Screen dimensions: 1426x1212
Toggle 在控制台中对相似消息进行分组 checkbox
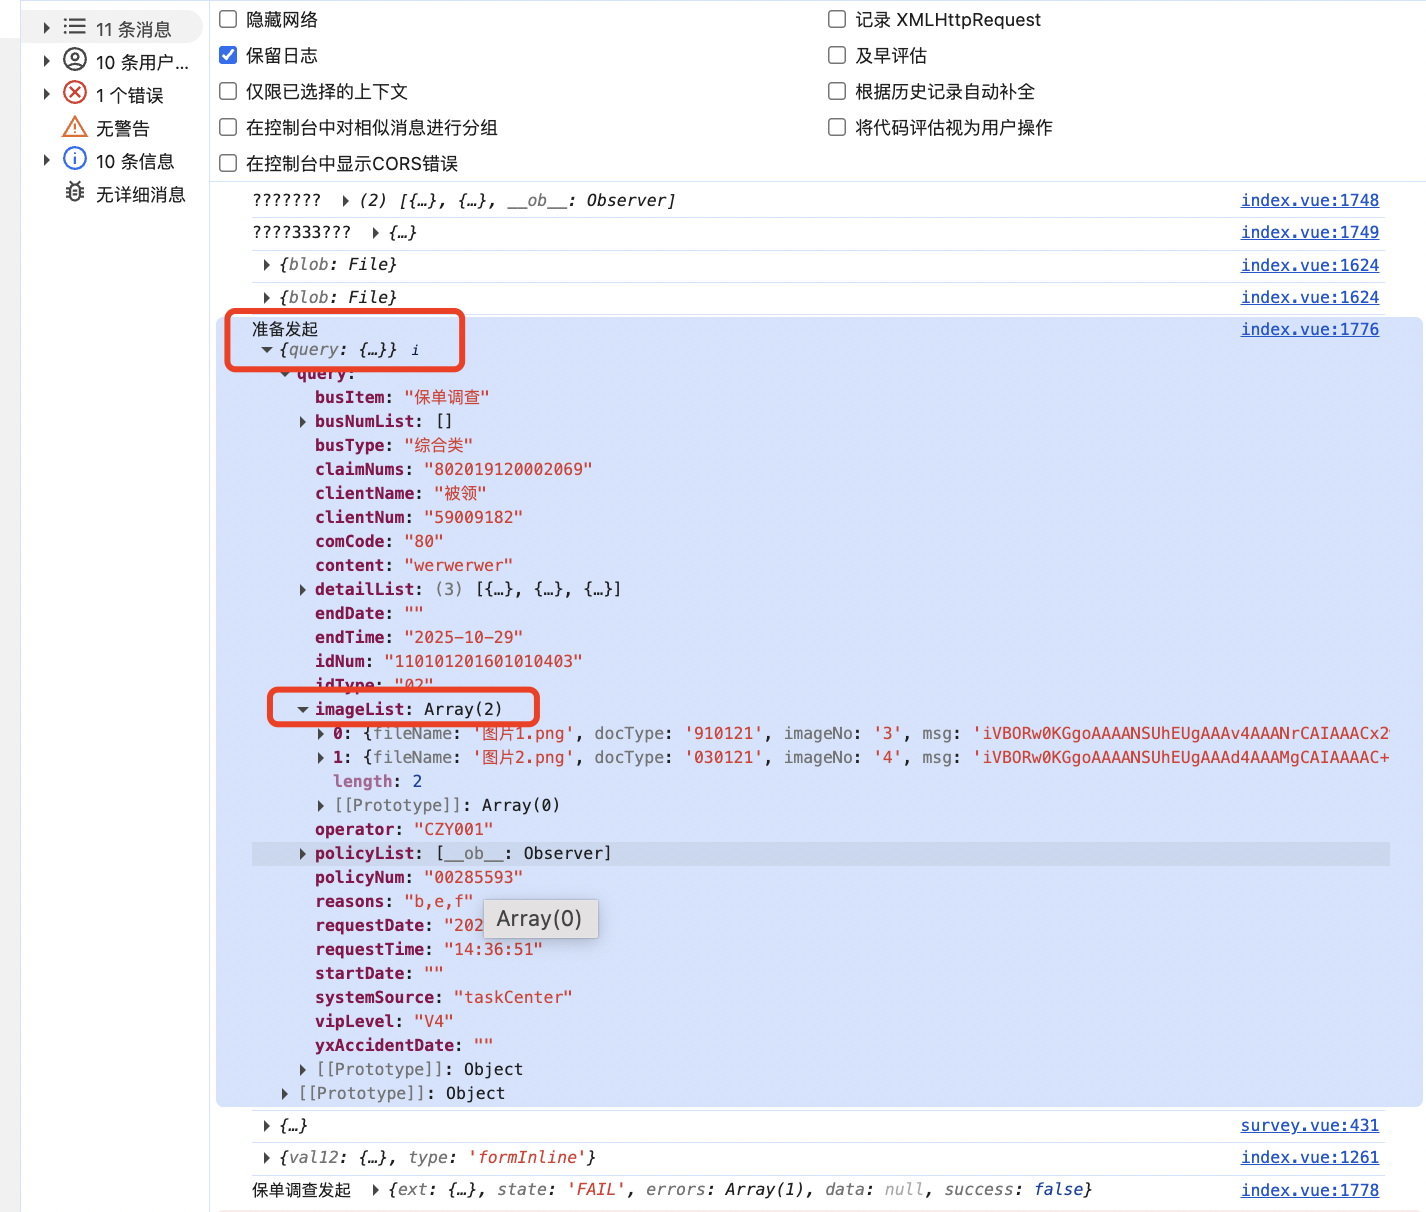point(228,127)
